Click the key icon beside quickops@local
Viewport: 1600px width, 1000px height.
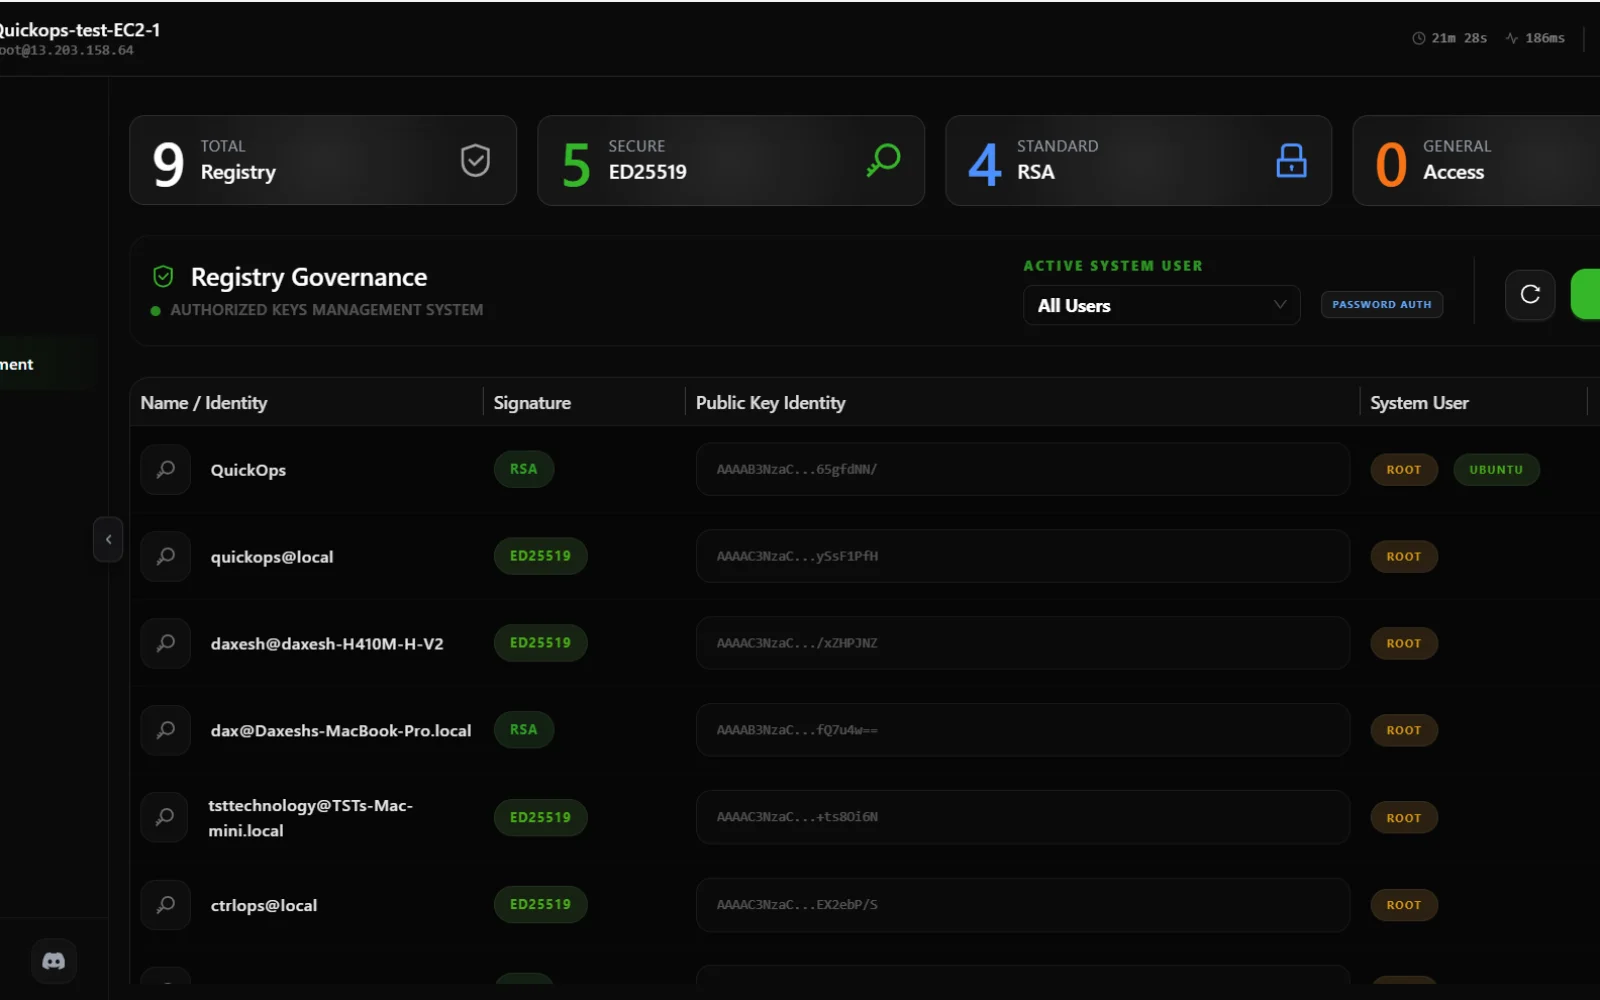pyautogui.click(x=166, y=556)
